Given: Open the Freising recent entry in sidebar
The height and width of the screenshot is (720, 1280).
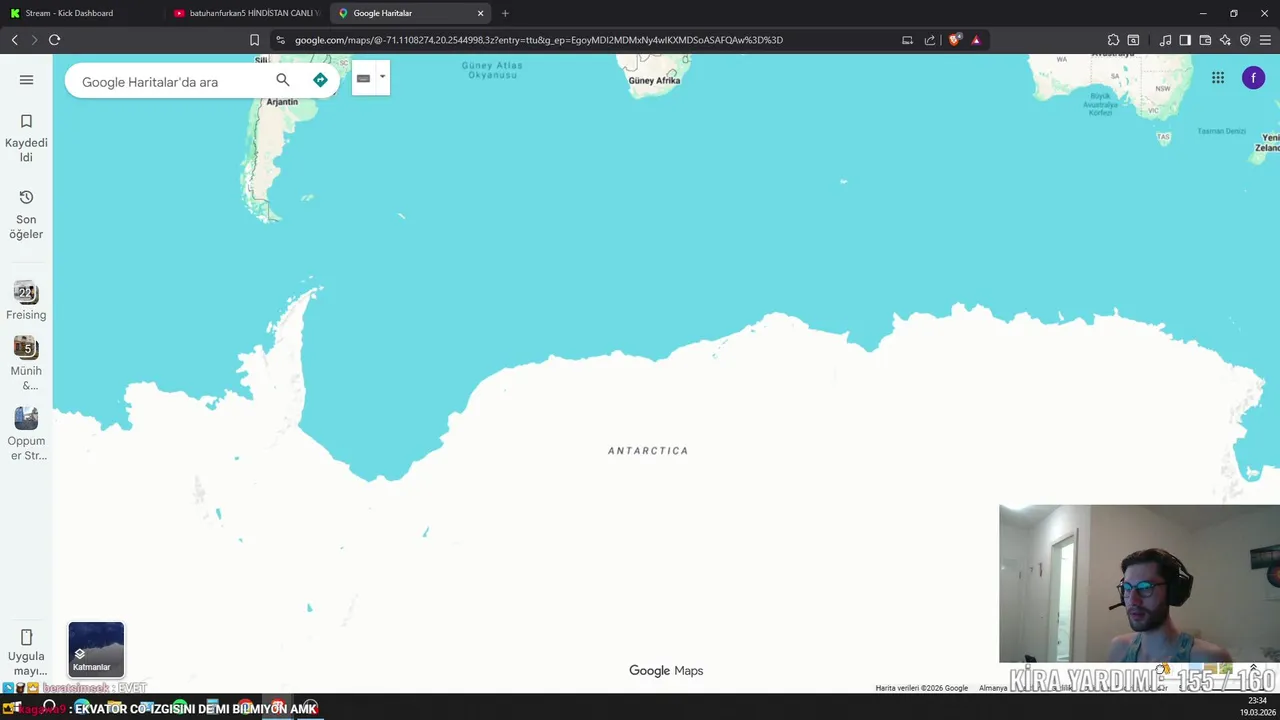Looking at the screenshot, I should click(x=26, y=301).
